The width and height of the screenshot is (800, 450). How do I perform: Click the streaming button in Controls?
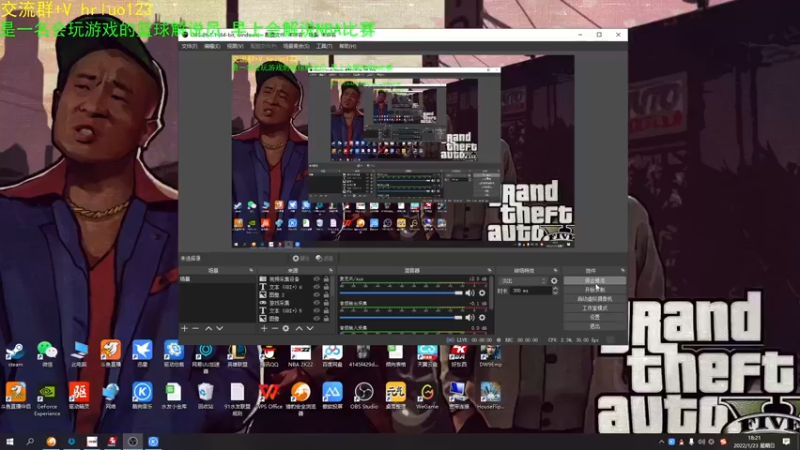[594, 281]
